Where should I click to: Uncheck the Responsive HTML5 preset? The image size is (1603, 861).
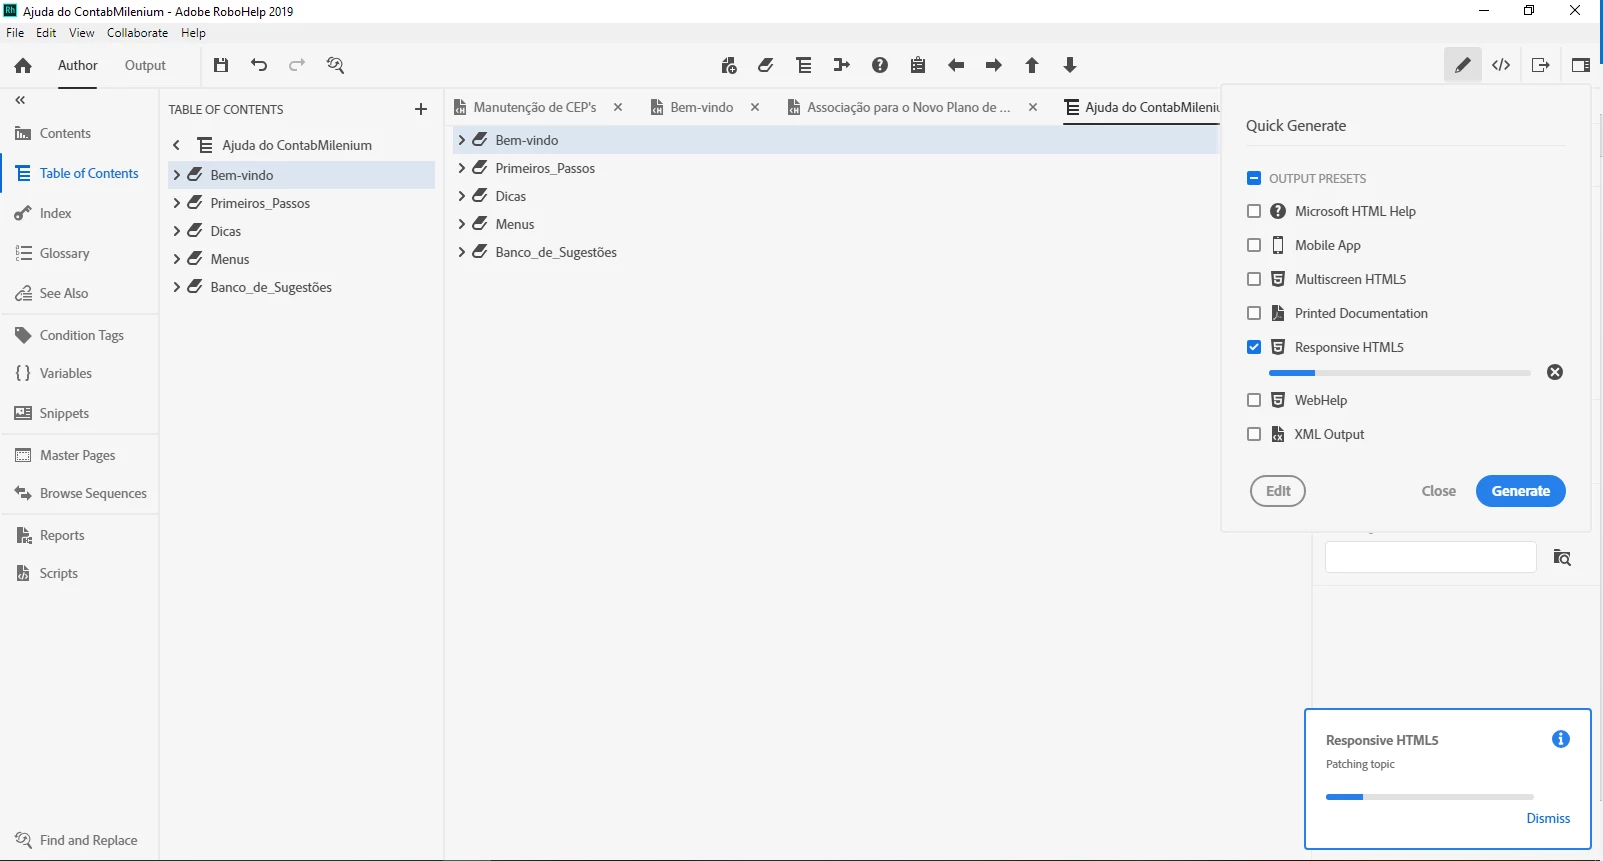click(x=1254, y=347)
